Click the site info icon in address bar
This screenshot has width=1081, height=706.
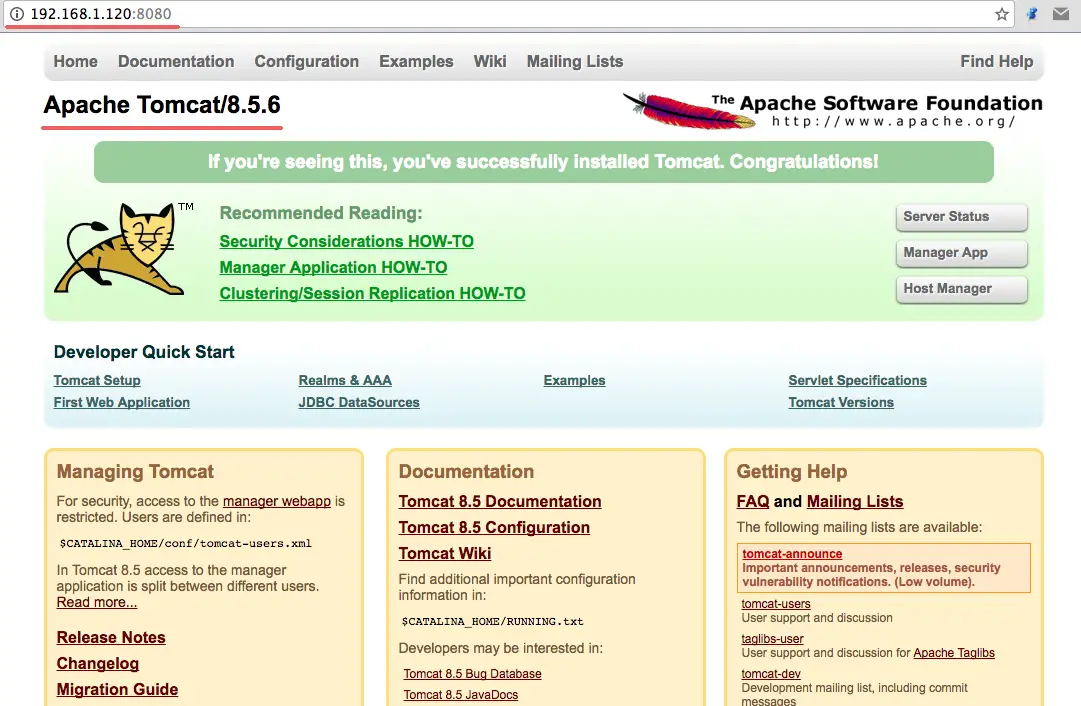17,14
